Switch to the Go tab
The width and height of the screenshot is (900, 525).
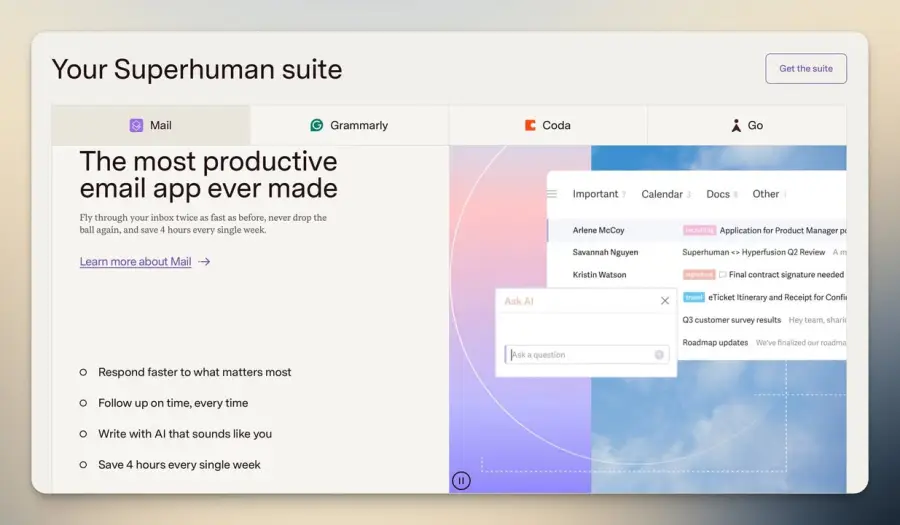[747, 125]
